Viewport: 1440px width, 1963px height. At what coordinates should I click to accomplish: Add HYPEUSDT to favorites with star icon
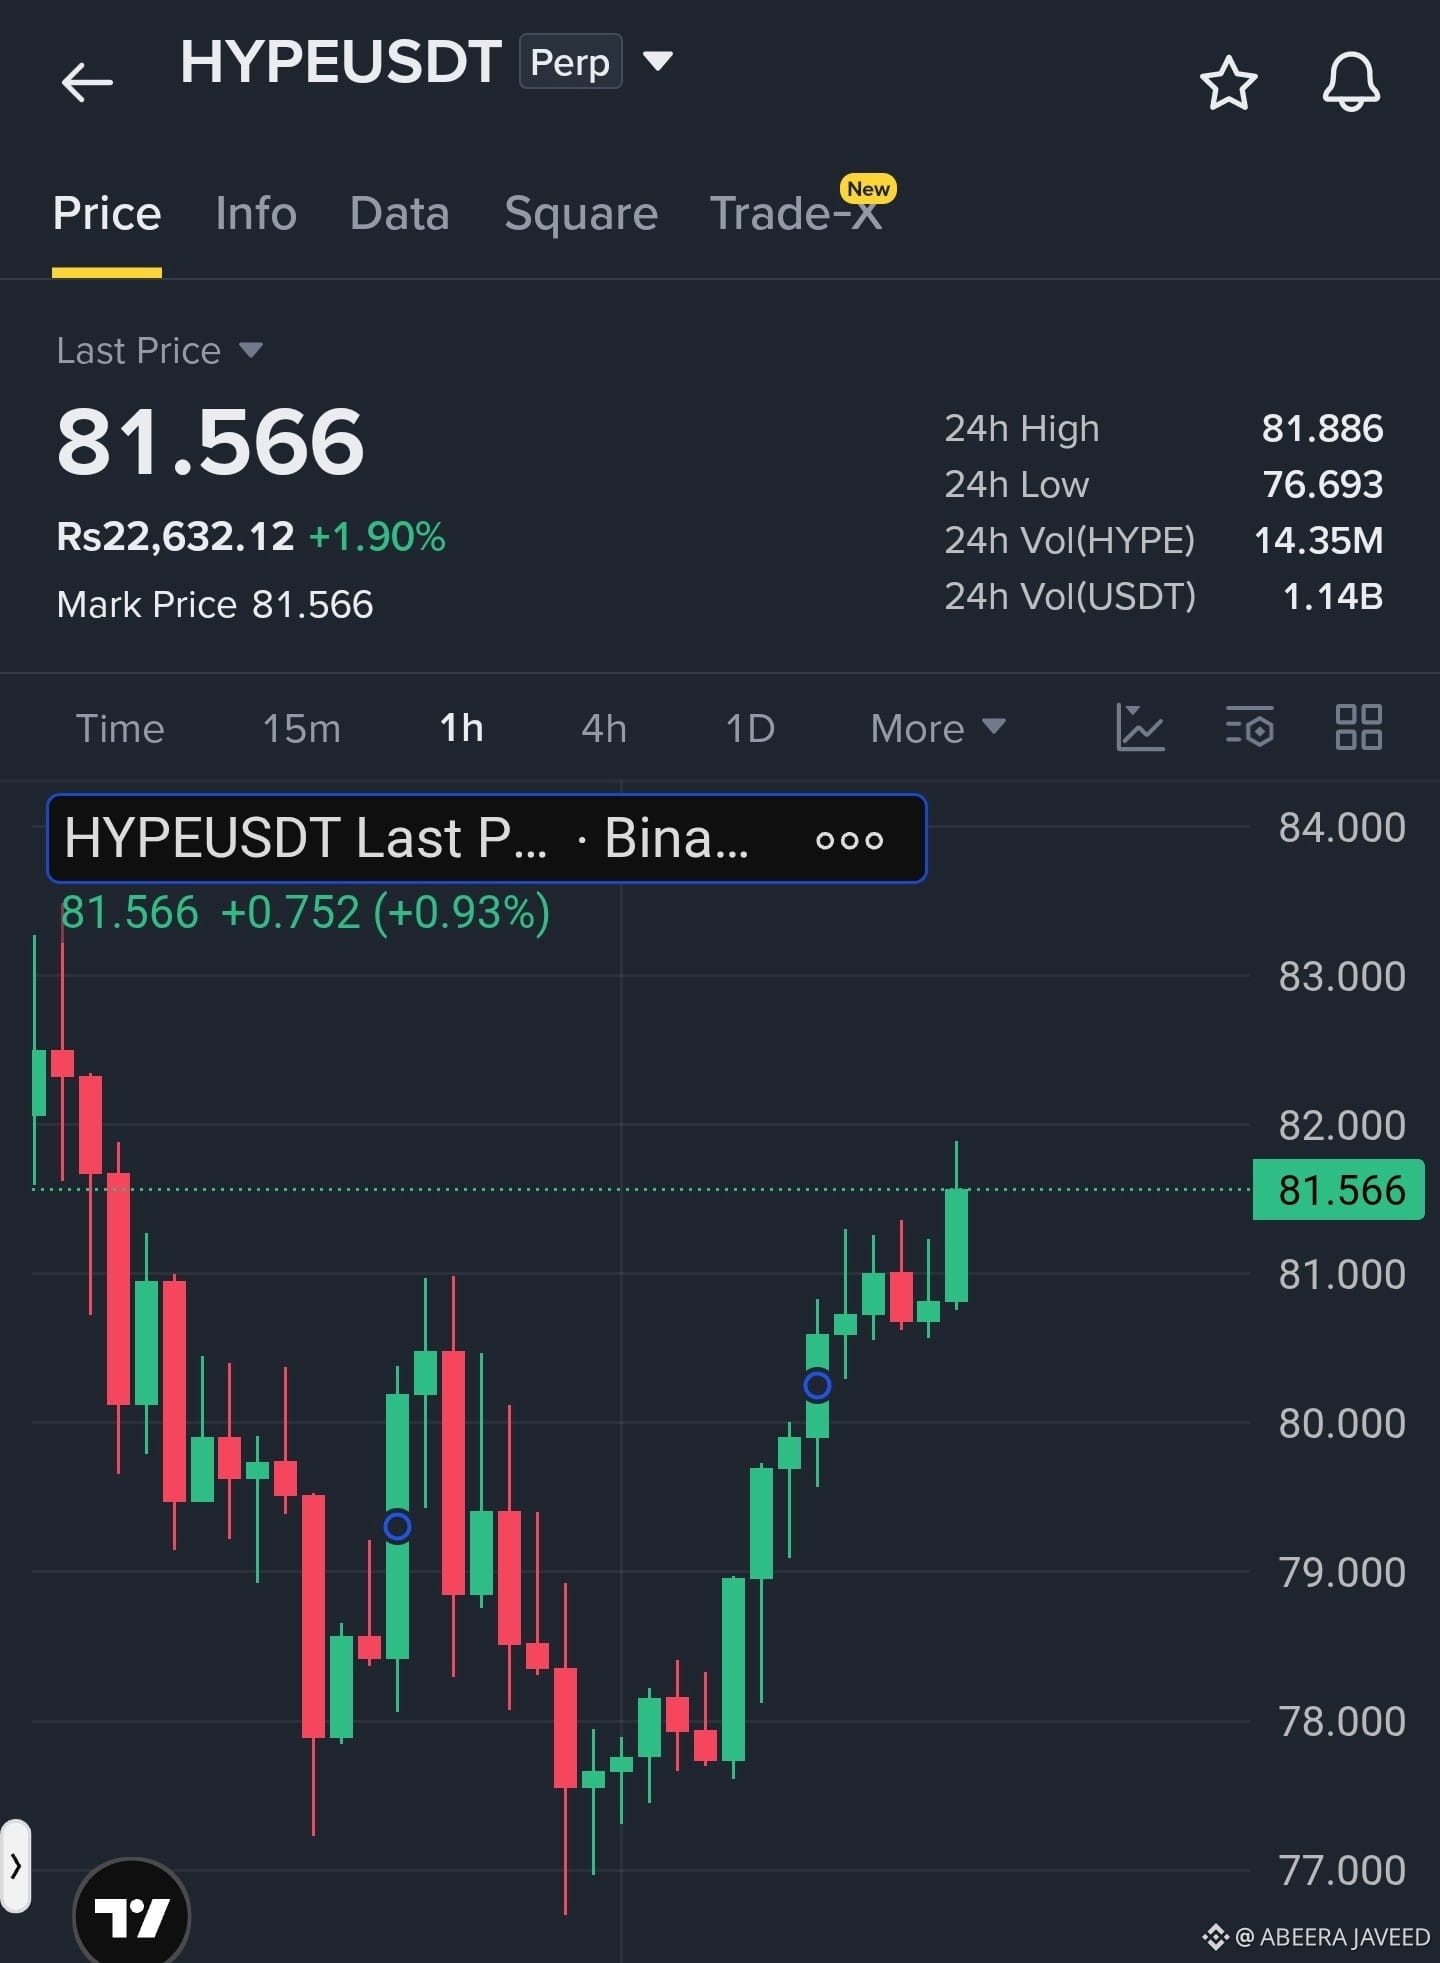click(x=1228, y=83)
